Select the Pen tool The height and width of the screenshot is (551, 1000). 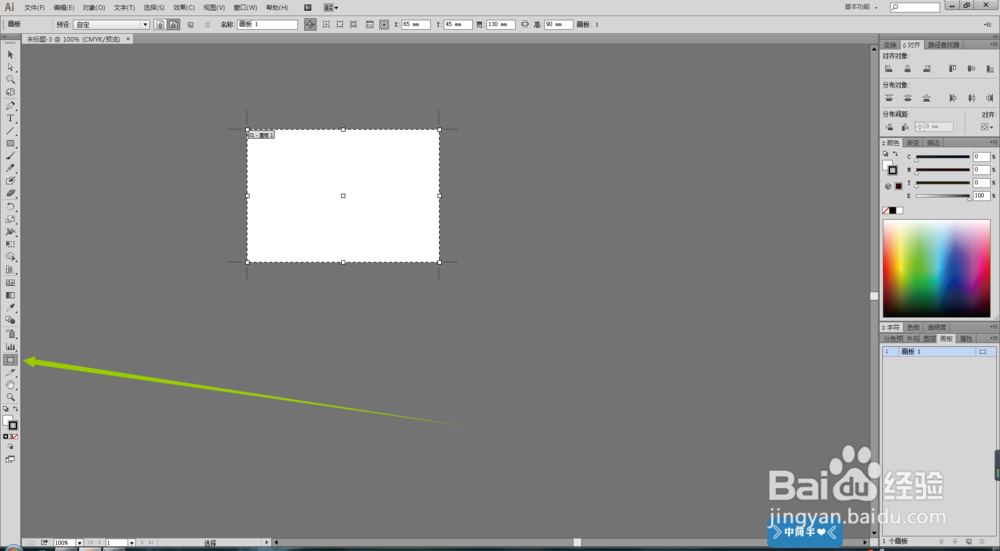click(x=10, y=106)
